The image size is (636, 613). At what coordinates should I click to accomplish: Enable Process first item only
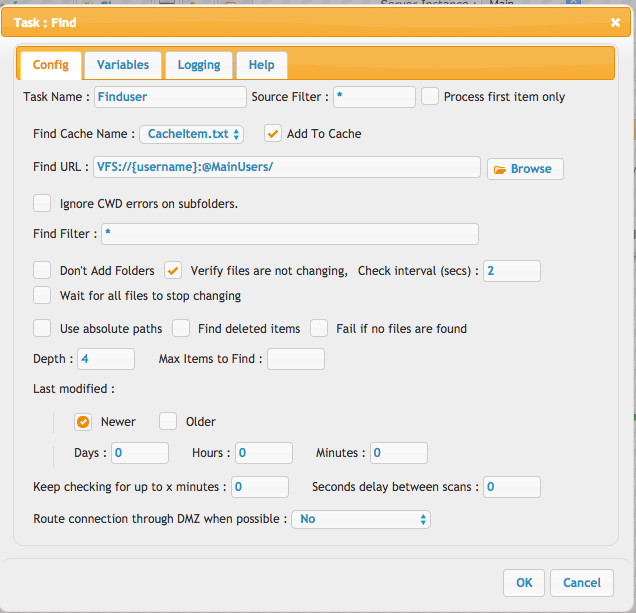pyautogui.click(x=430, y=97)
